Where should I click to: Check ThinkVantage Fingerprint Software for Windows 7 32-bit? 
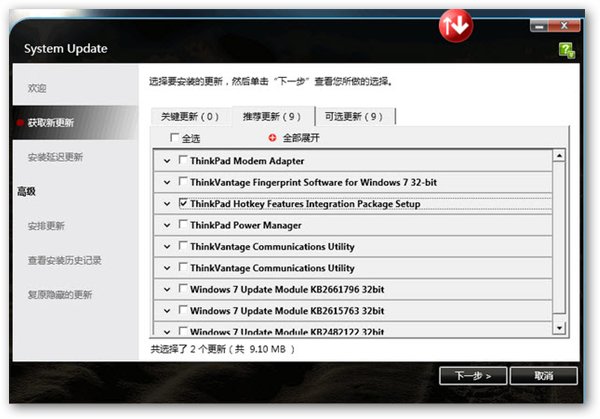(183, 181)
